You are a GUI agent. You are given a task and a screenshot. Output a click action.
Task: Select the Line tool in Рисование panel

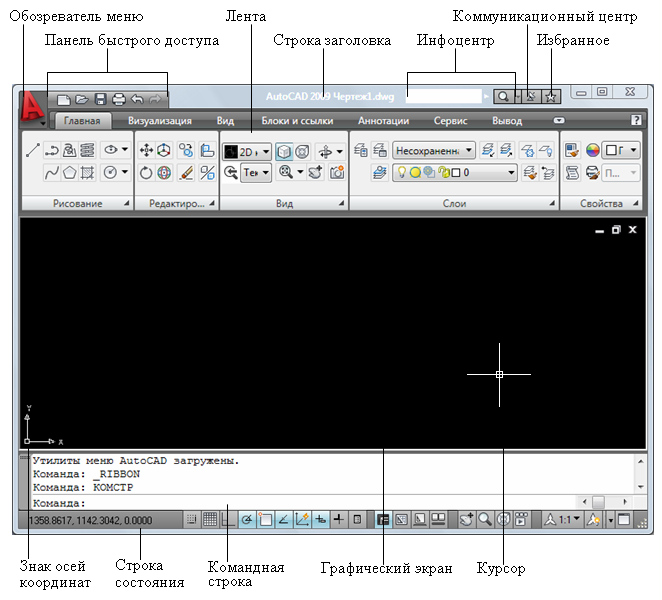pos(33,150)
